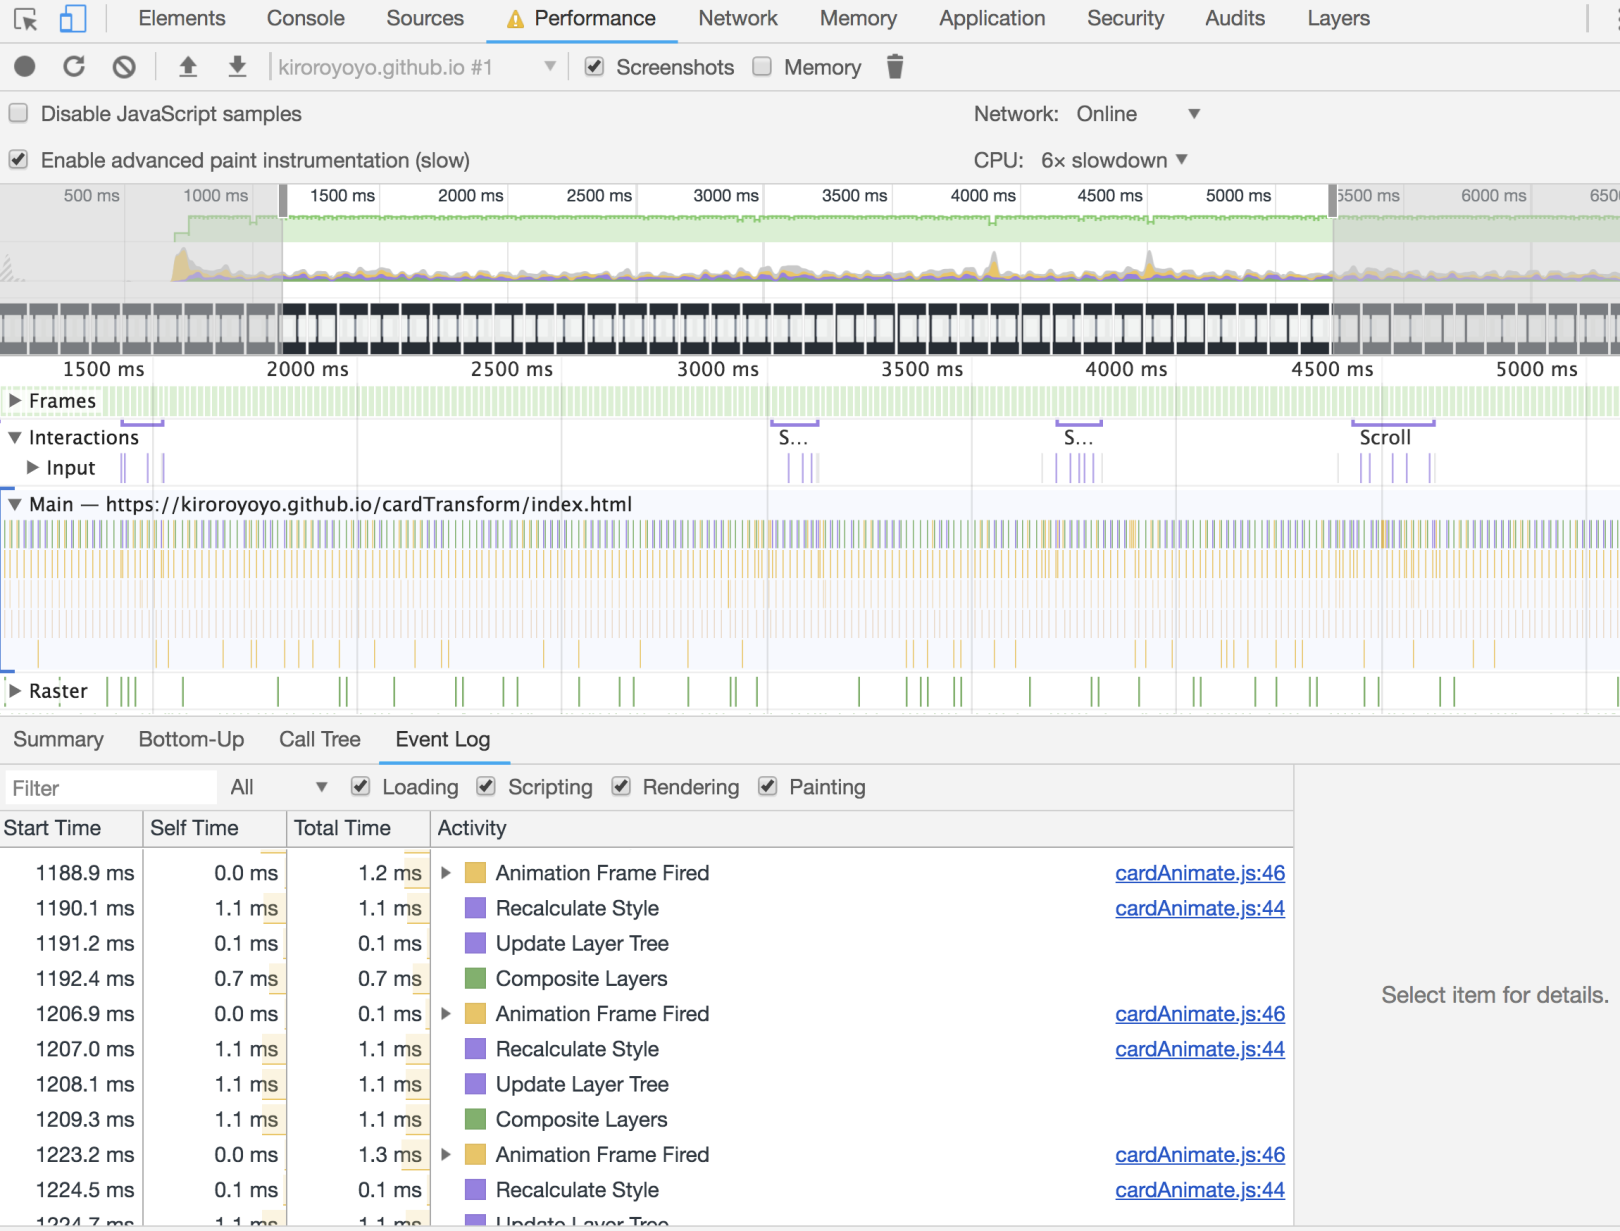Uncheck Enable advanced paint instrumentation
Screen dimensions: 1620x1231
(x=18, y=159)
